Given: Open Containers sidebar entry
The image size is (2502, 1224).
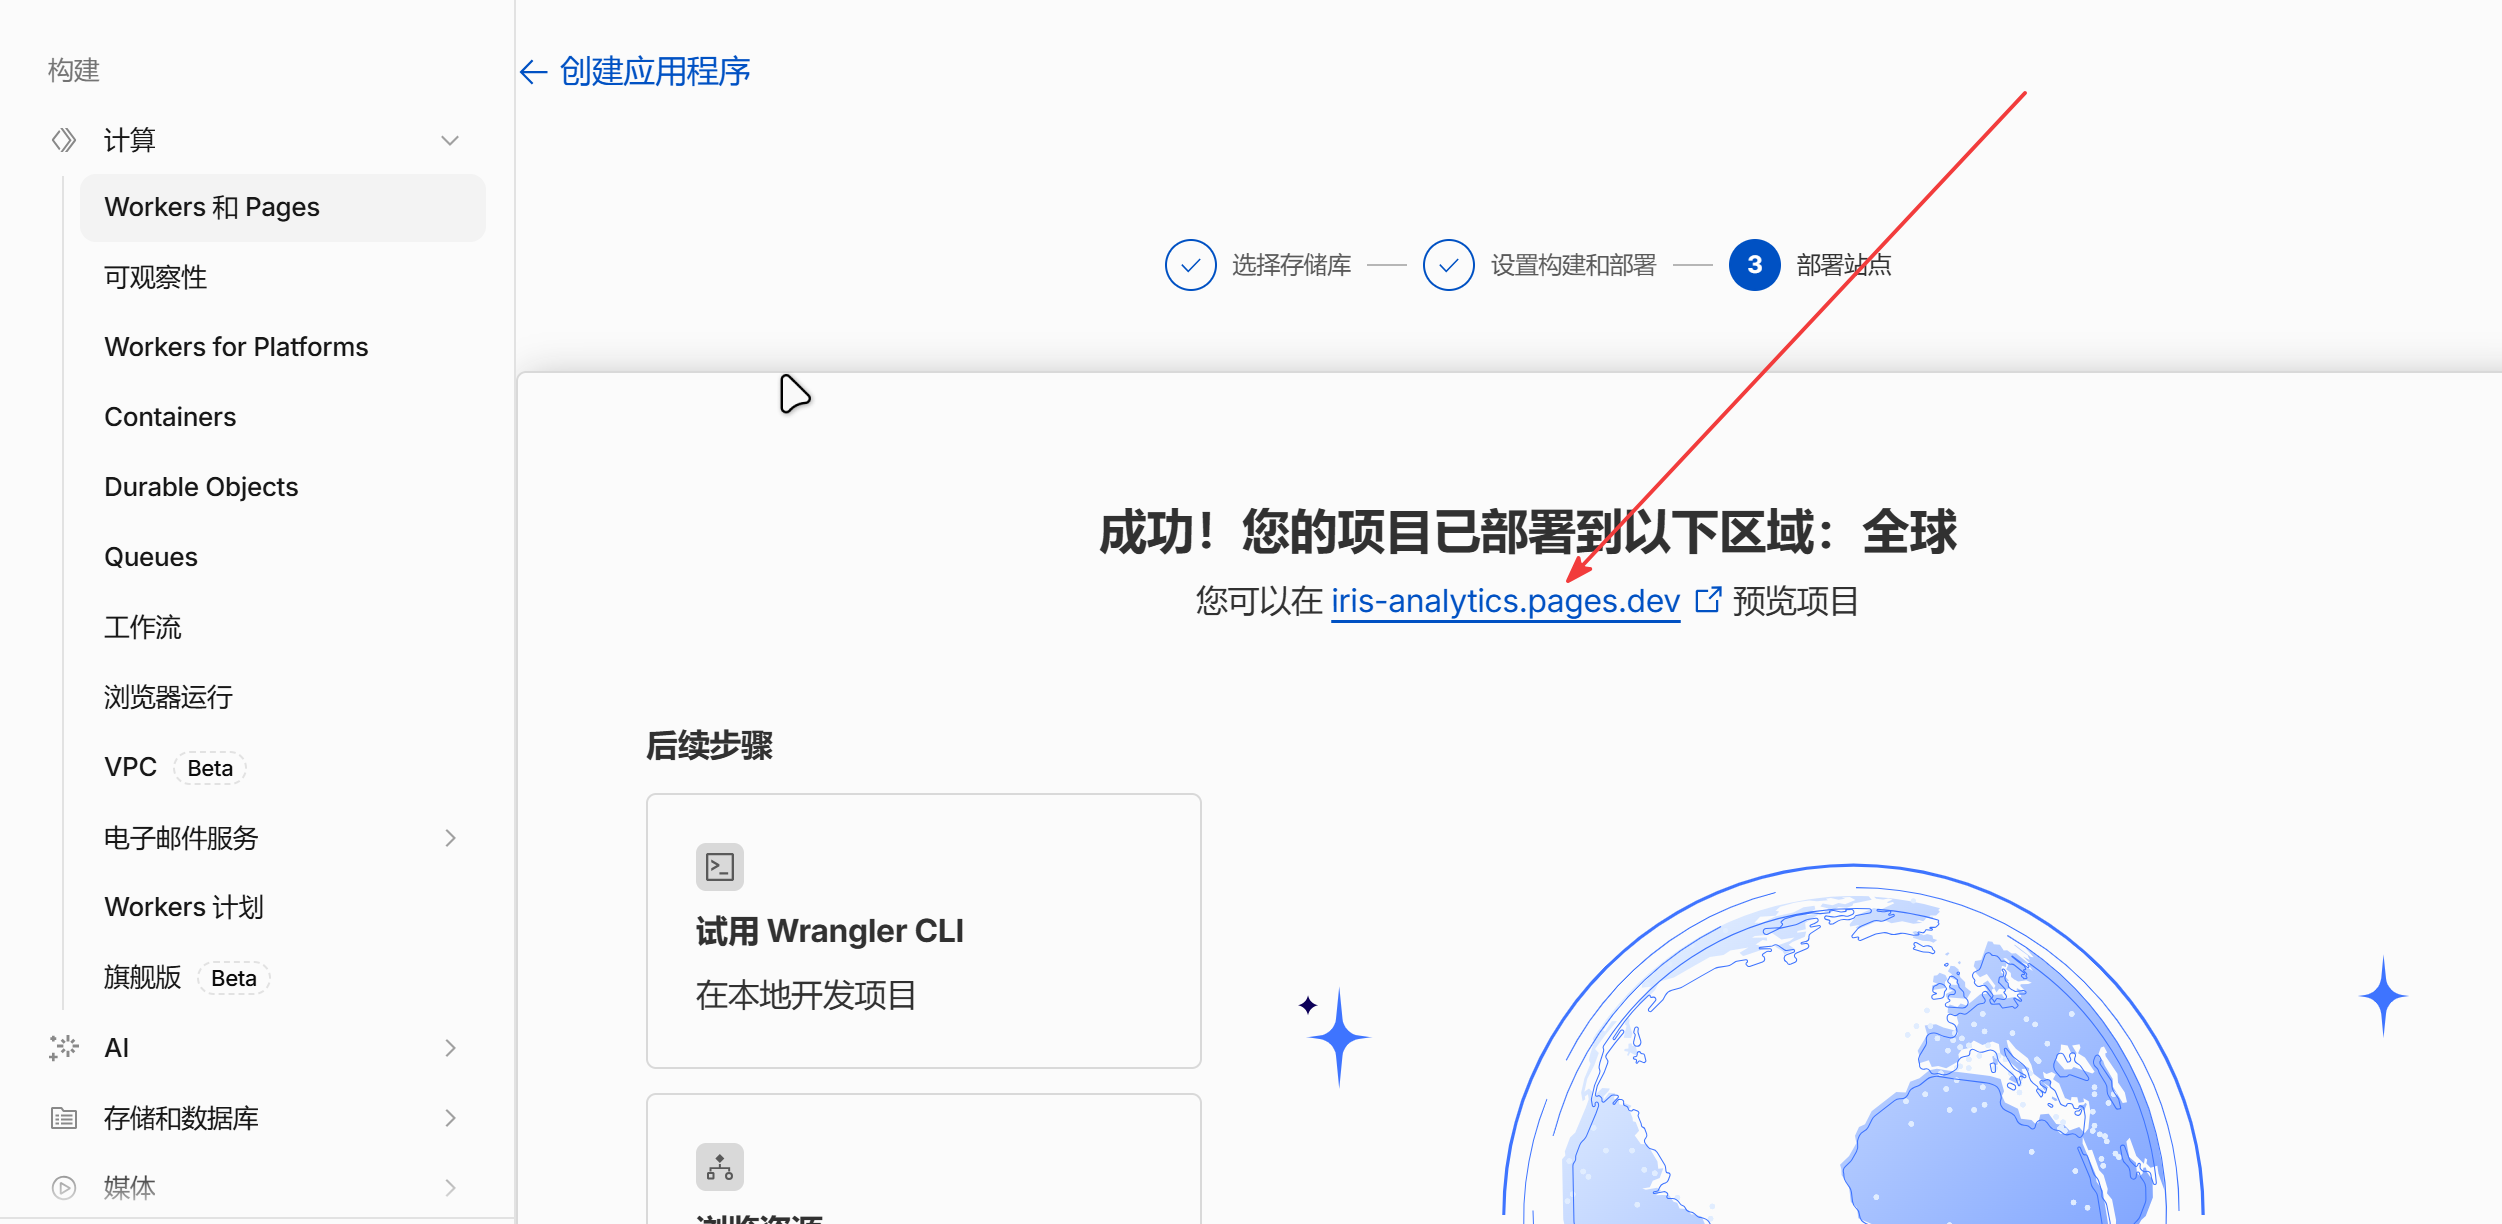Looking at the screenshot, I should (x=170, y=417).
